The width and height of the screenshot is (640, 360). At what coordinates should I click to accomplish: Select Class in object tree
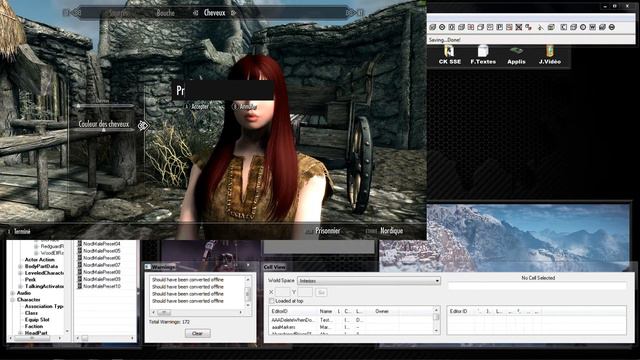tap(31, 313)
